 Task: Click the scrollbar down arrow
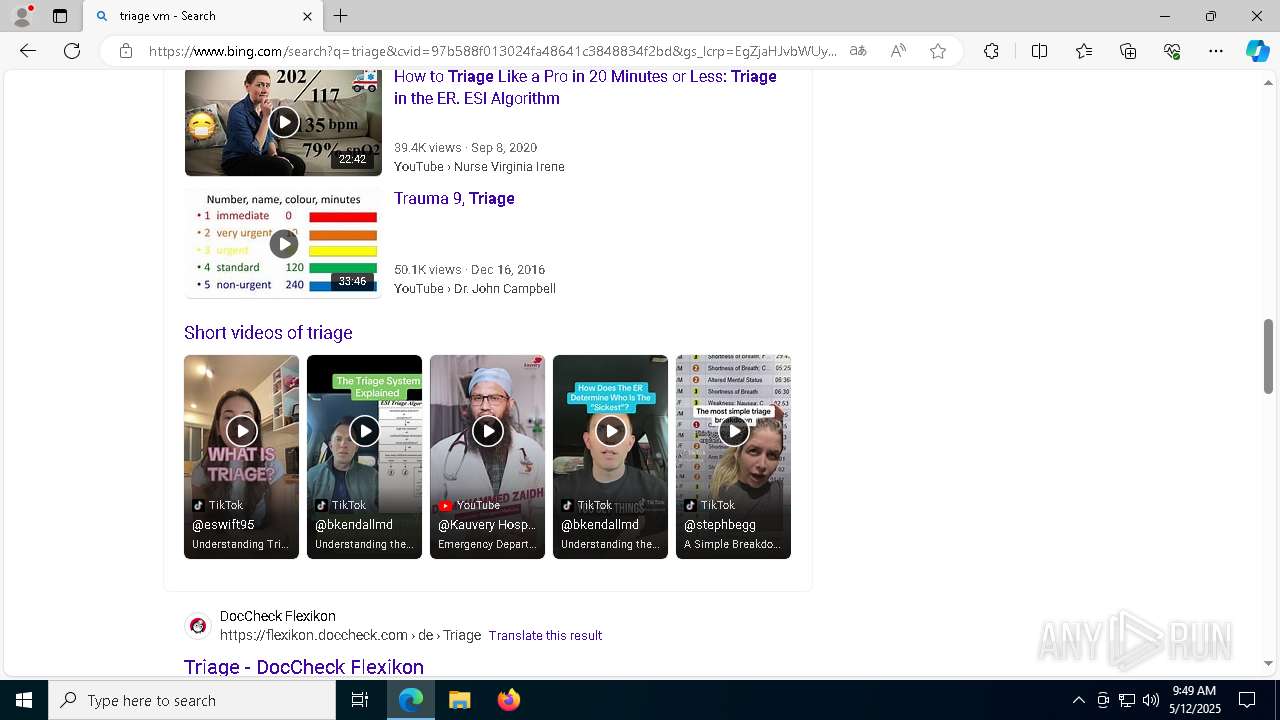[1268, 663]
